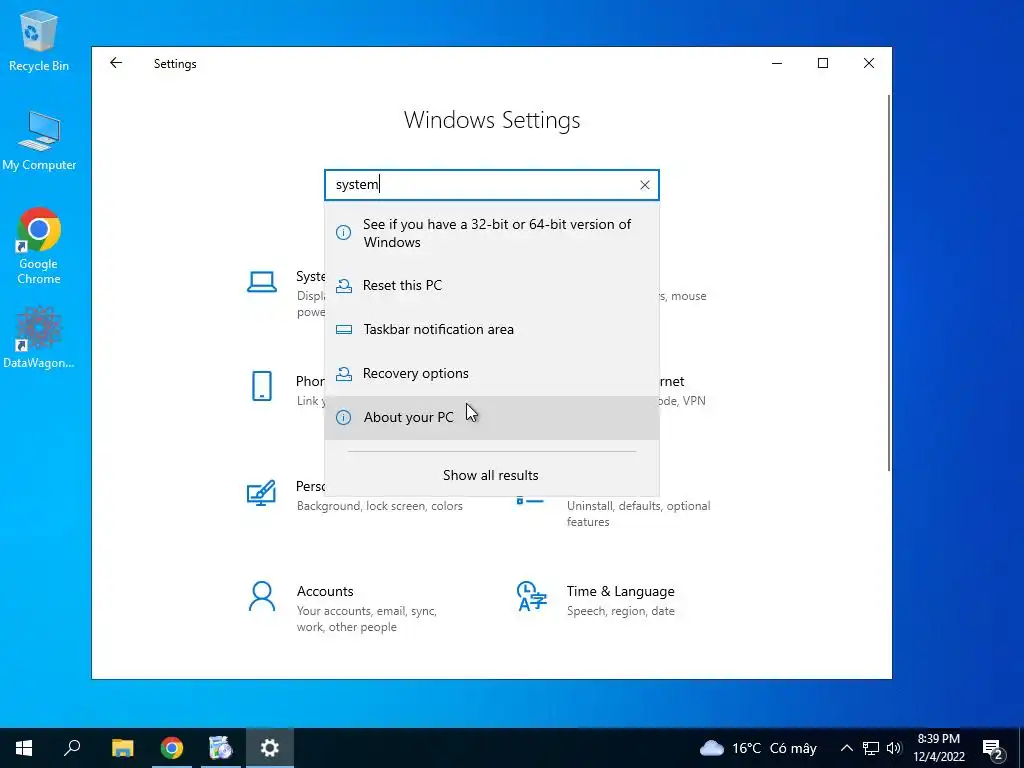Open the taskbar app next to Chrome
This screenshot has width=1024, height=768.
pos(221,748)
